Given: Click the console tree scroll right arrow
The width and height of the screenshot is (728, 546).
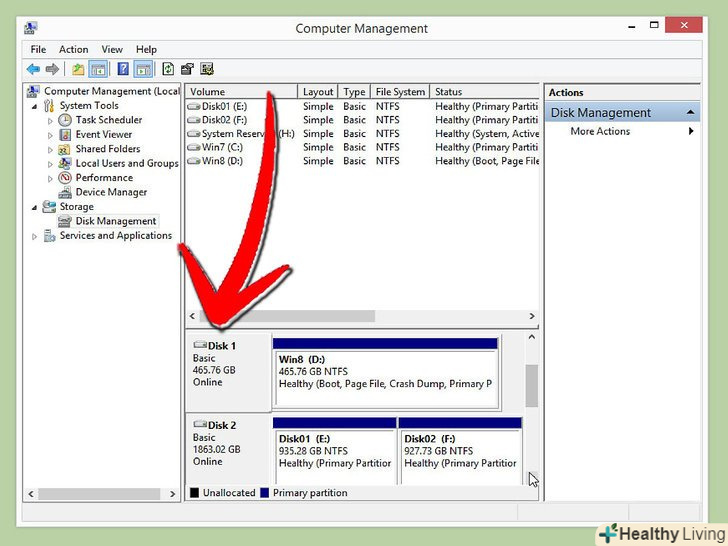Looking at the screenshot, I should (x=172, y=494).
